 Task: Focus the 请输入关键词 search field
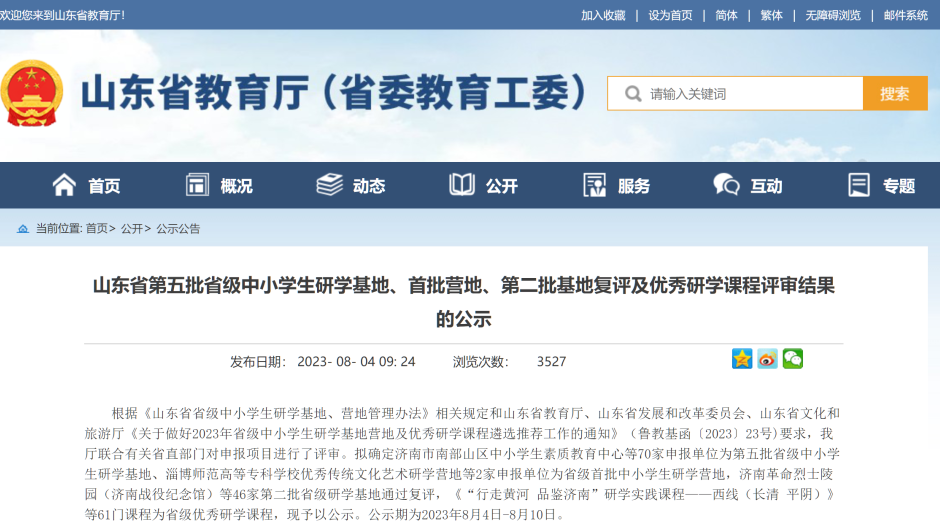click(x=735, y=94)
